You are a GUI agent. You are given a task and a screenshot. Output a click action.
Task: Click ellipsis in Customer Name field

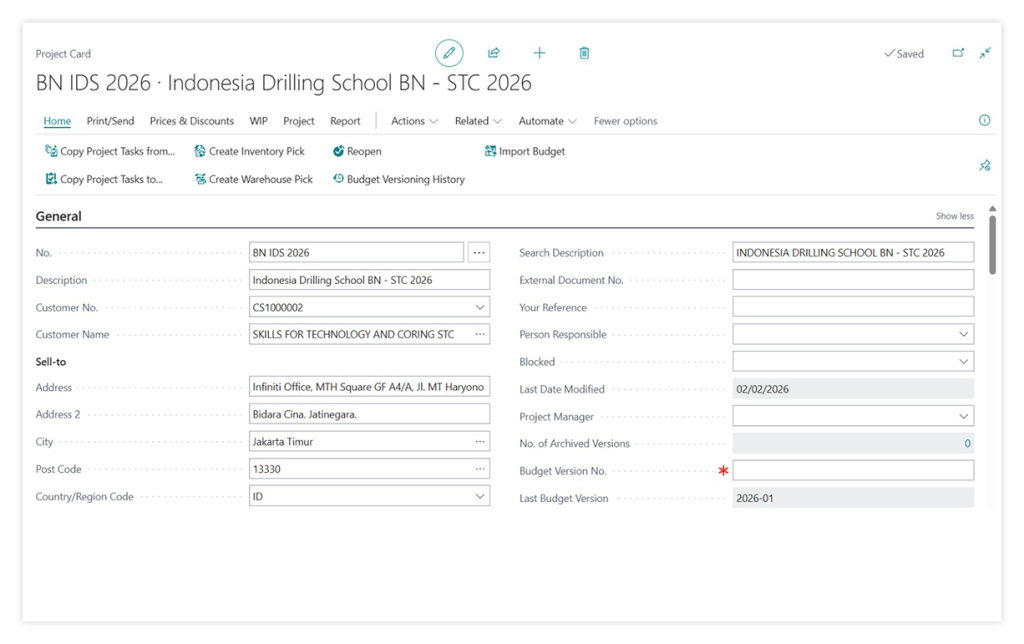(x=480, y=334)
